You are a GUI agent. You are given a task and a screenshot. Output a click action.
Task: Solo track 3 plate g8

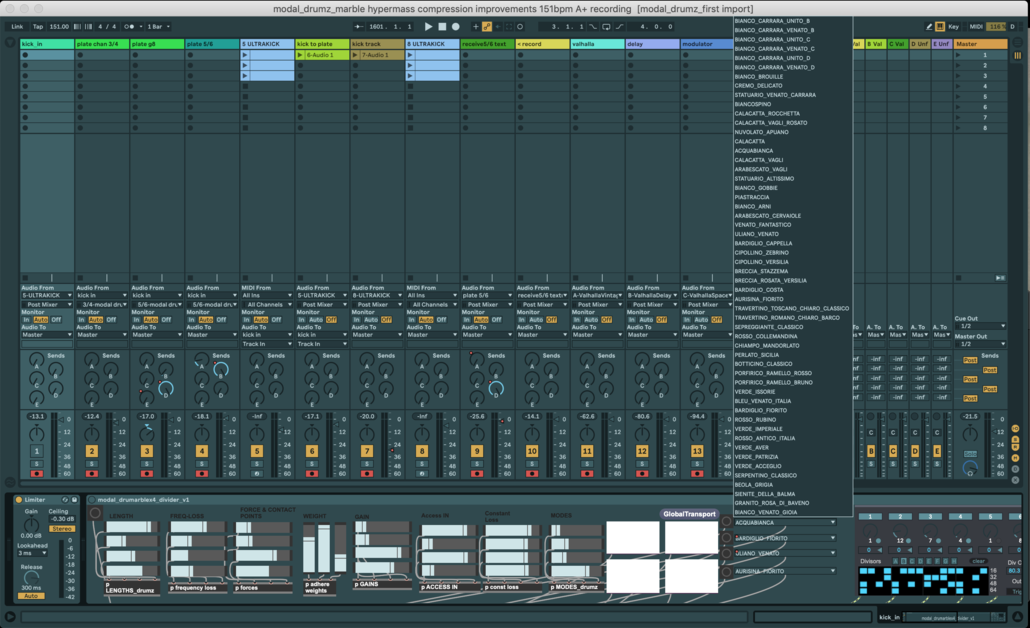[147, 463]
